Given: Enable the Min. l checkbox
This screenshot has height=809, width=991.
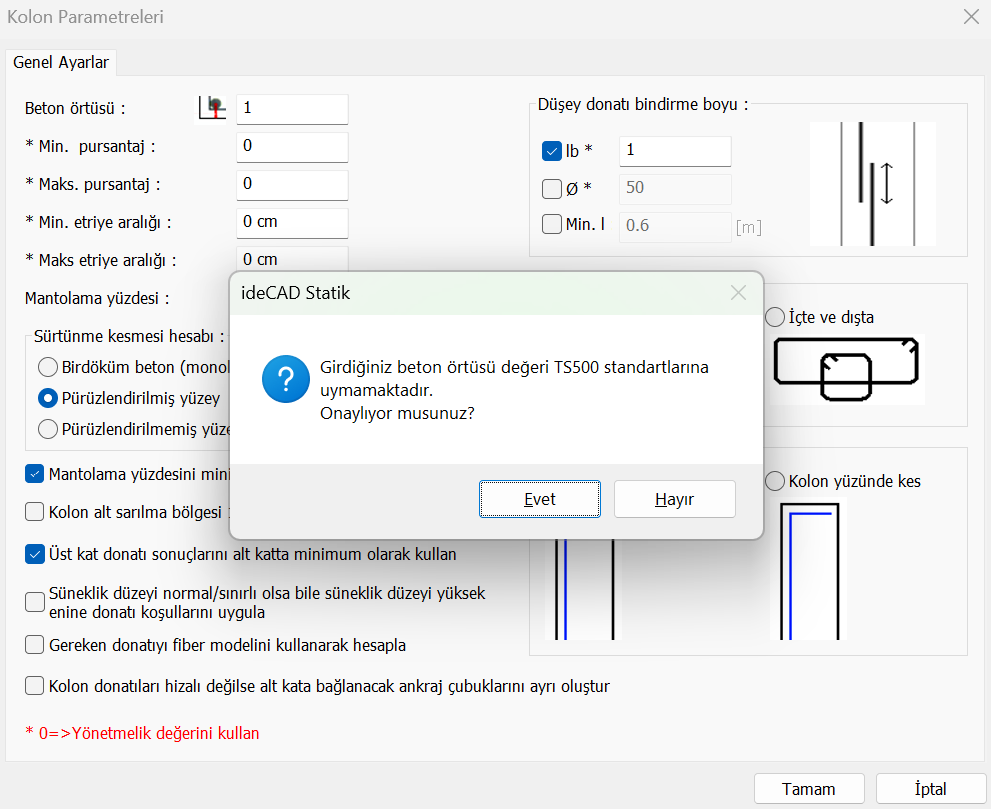Looking at the screenshot, I should tap(551, 225).
